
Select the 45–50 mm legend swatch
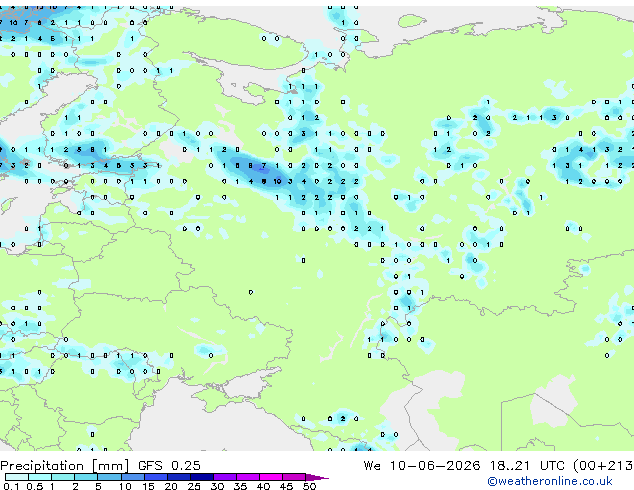(x=294, y=477)
